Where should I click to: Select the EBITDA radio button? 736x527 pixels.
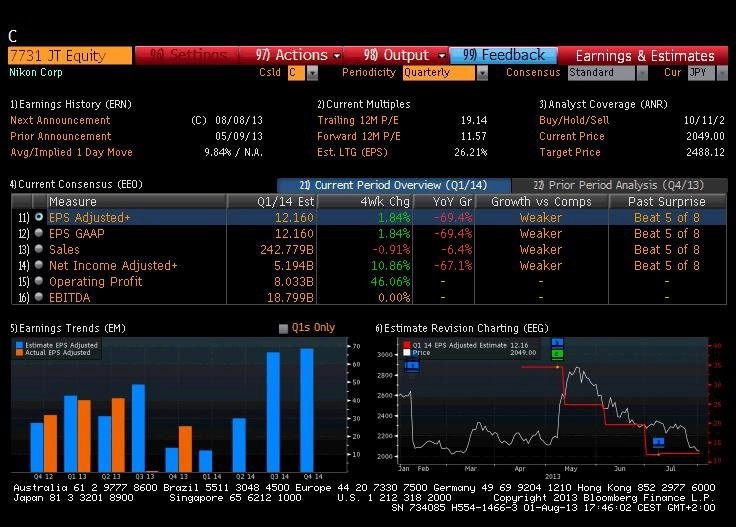[x=39, y=297]
